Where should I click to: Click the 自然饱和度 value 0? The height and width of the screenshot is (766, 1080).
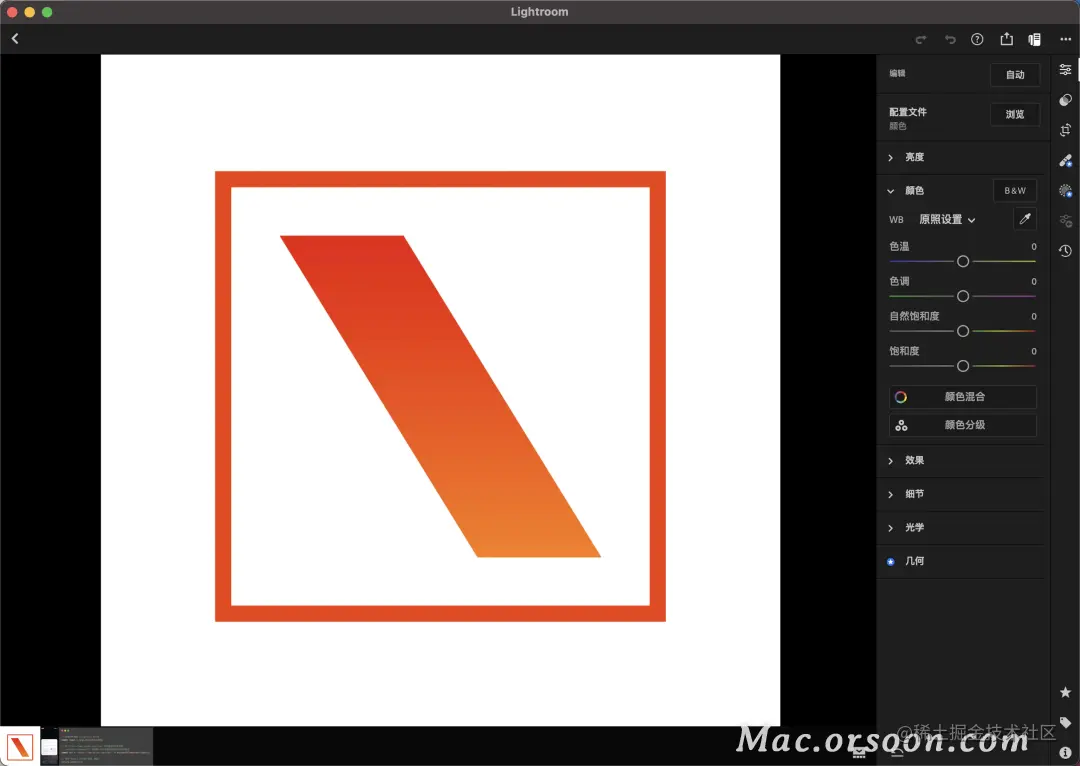[x=1034, y=316]
